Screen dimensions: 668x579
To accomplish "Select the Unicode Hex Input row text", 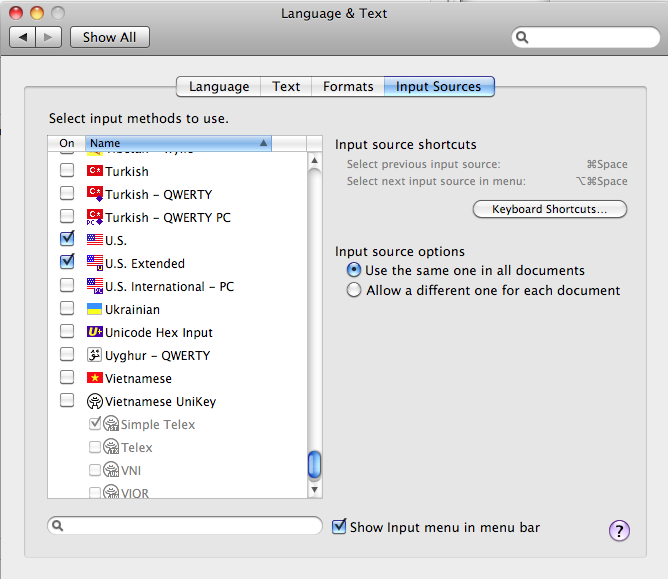I will [158, 332].
